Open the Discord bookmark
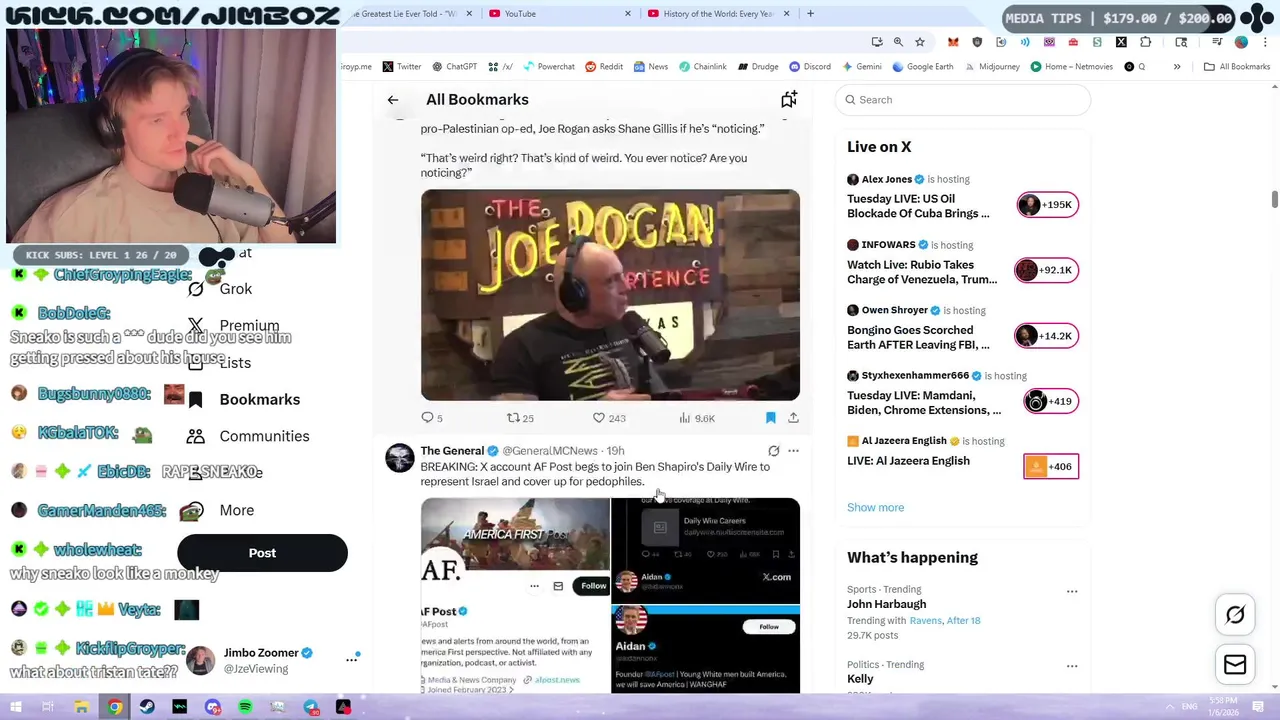Viewport: 1280px width, 720px height. pyautogui.click(x=810, y=67)
